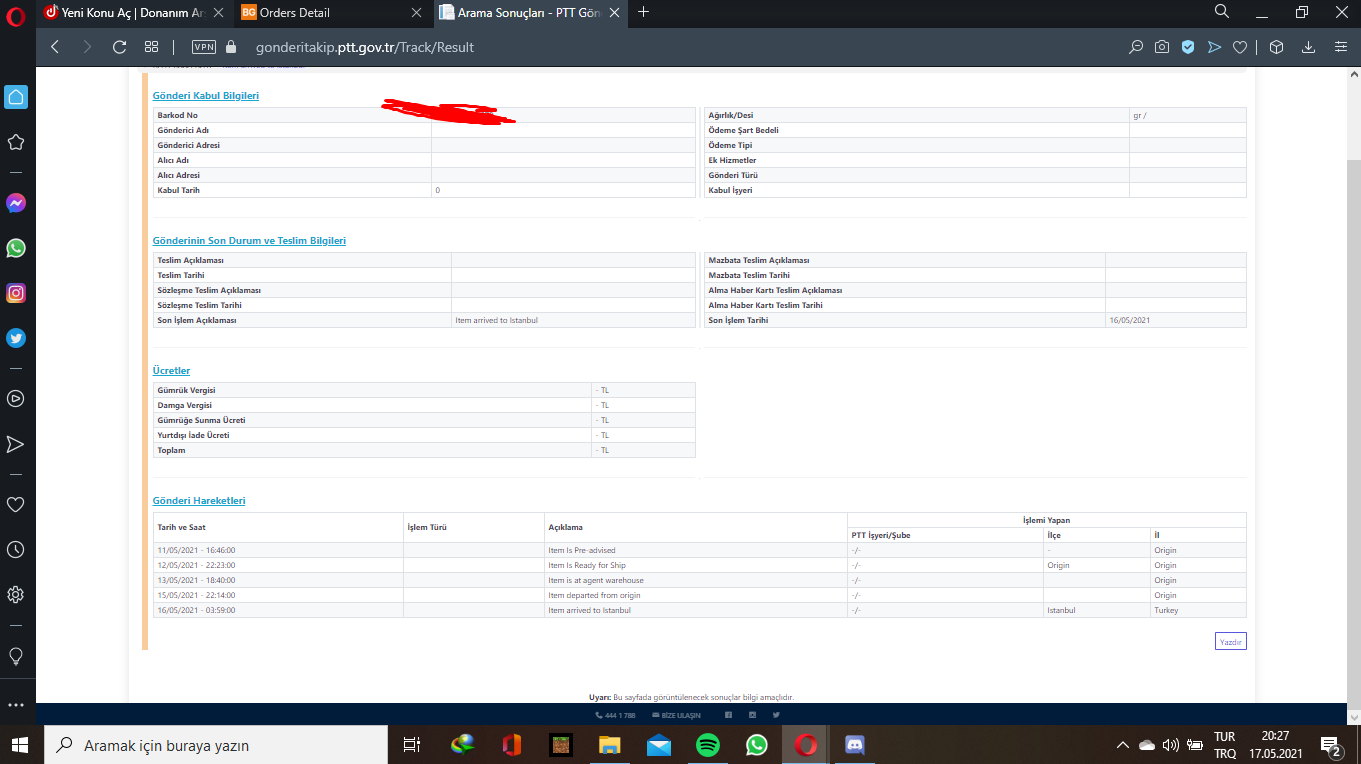
Task: Click the Gönderi Hareketleri heading link
Action: (199, 501)
